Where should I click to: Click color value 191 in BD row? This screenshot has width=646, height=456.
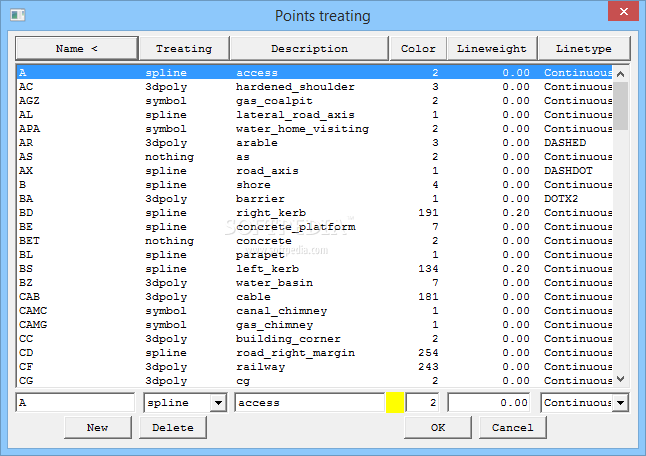pos(428,213)
